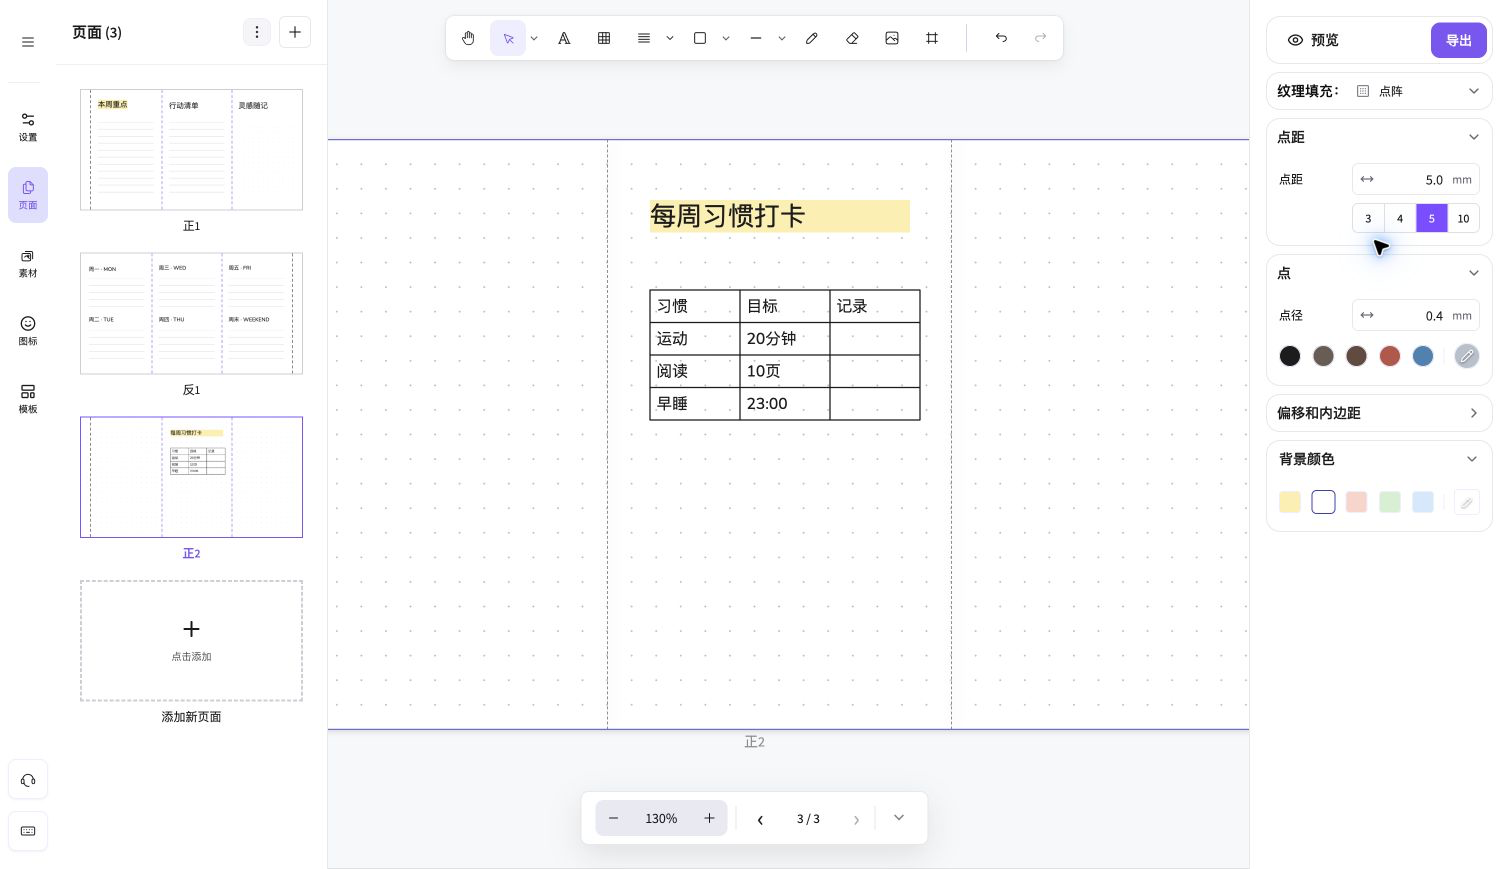1509x869 pixels.
Task: Select page thumbnail 正1
Action: click(x=191, y=149)
